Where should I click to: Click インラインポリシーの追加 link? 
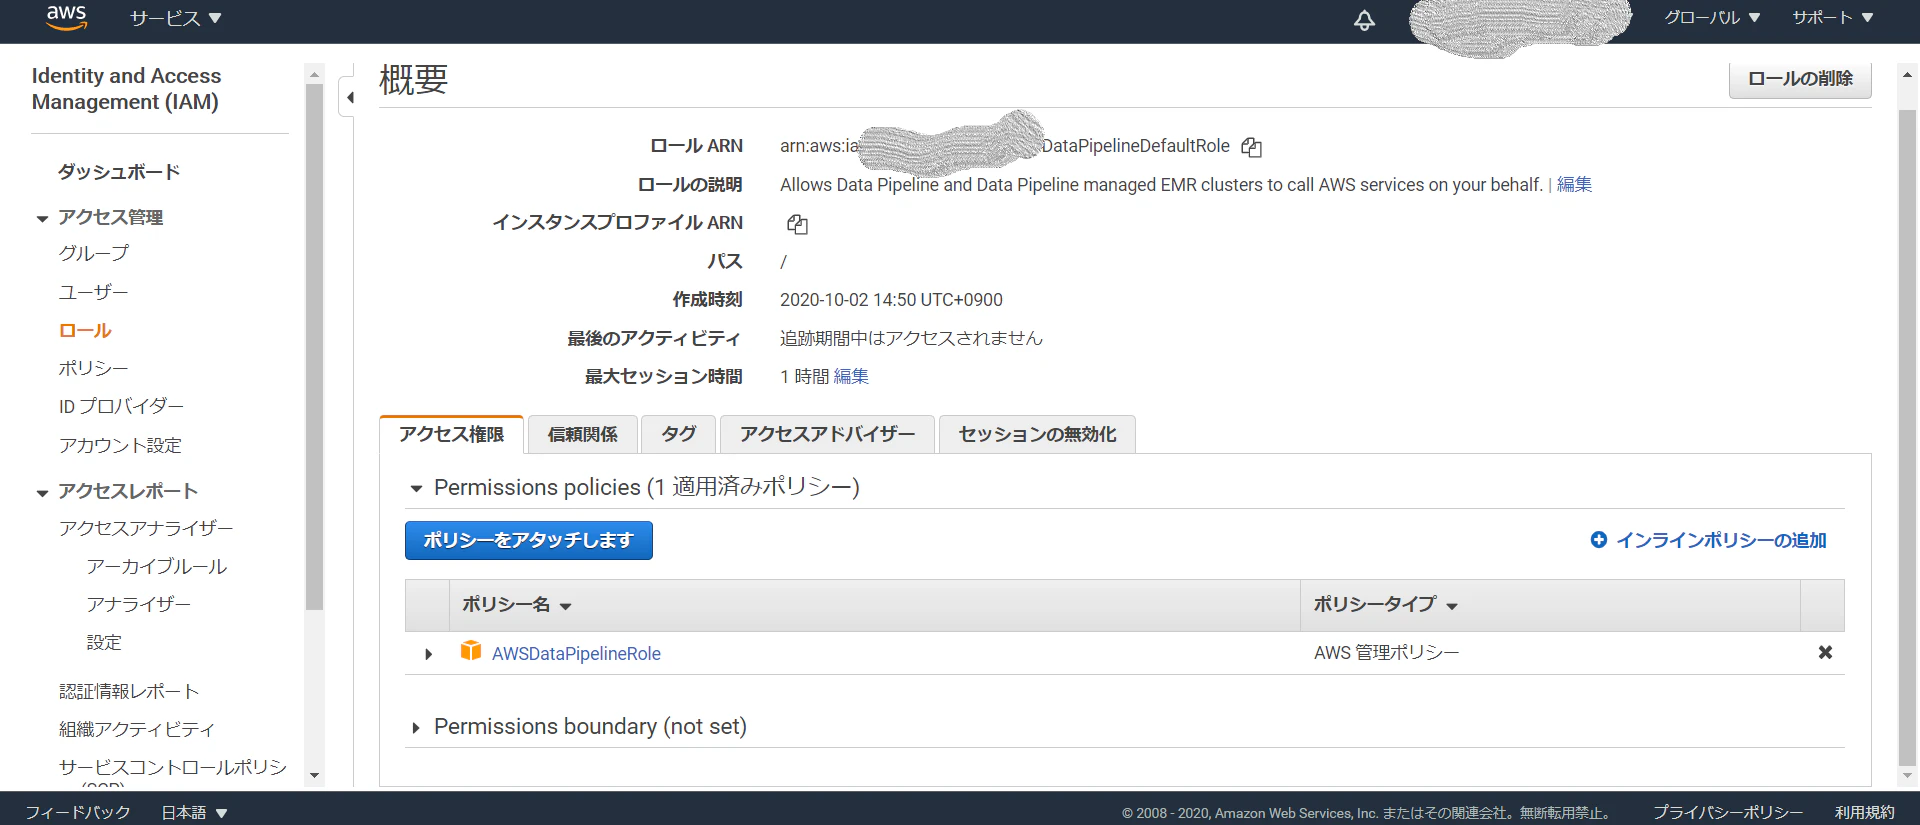[1721, 540]
